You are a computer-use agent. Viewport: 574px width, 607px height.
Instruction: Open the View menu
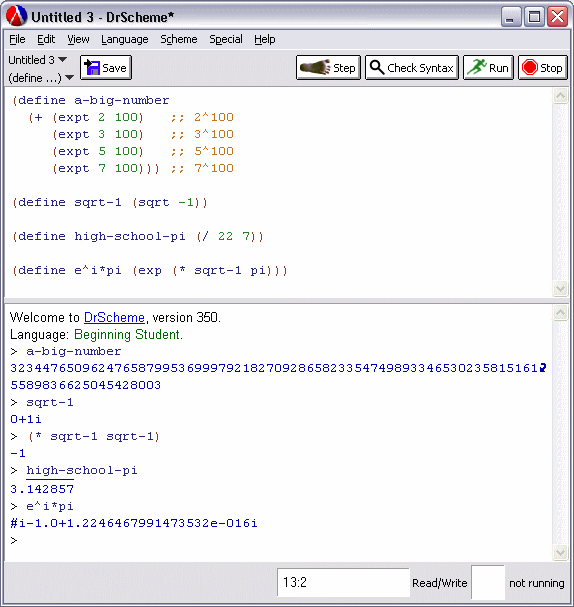(78, 39)
